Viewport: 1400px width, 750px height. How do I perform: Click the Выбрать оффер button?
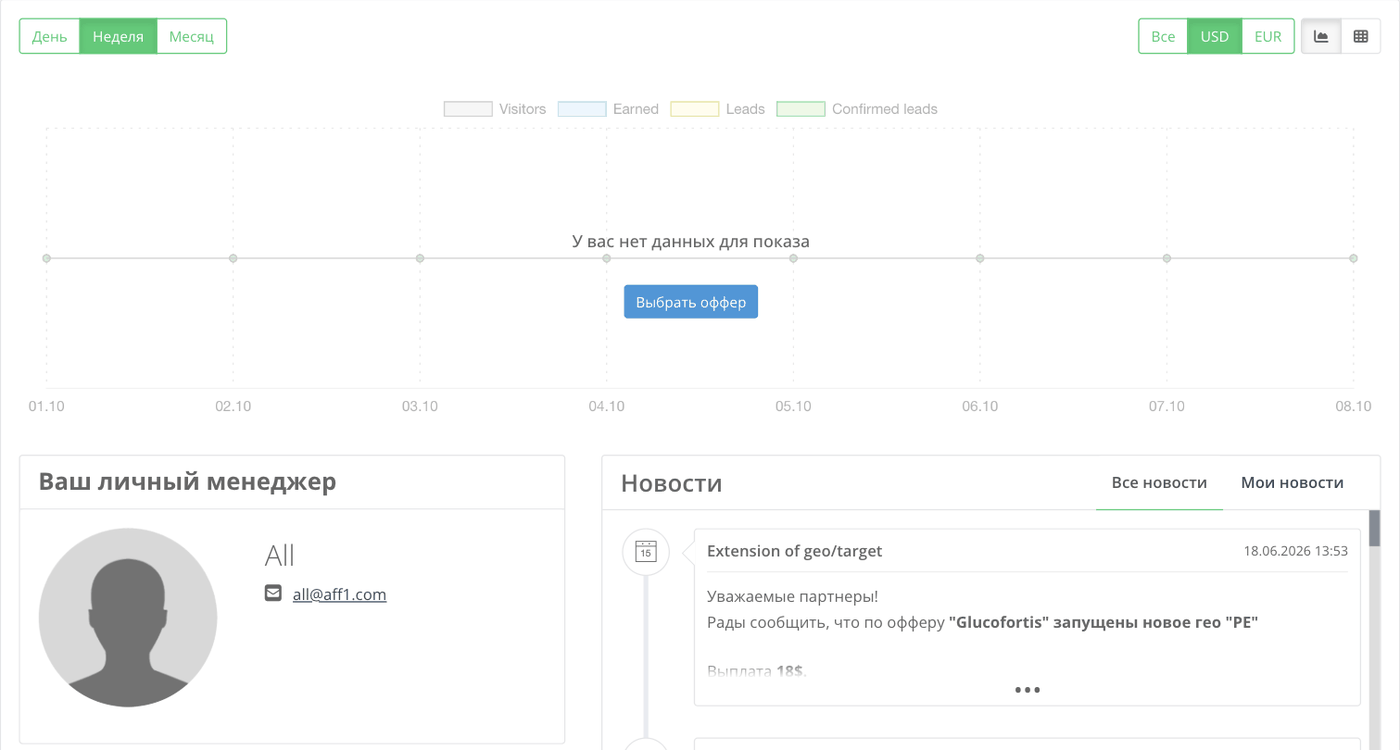(691, 302)
